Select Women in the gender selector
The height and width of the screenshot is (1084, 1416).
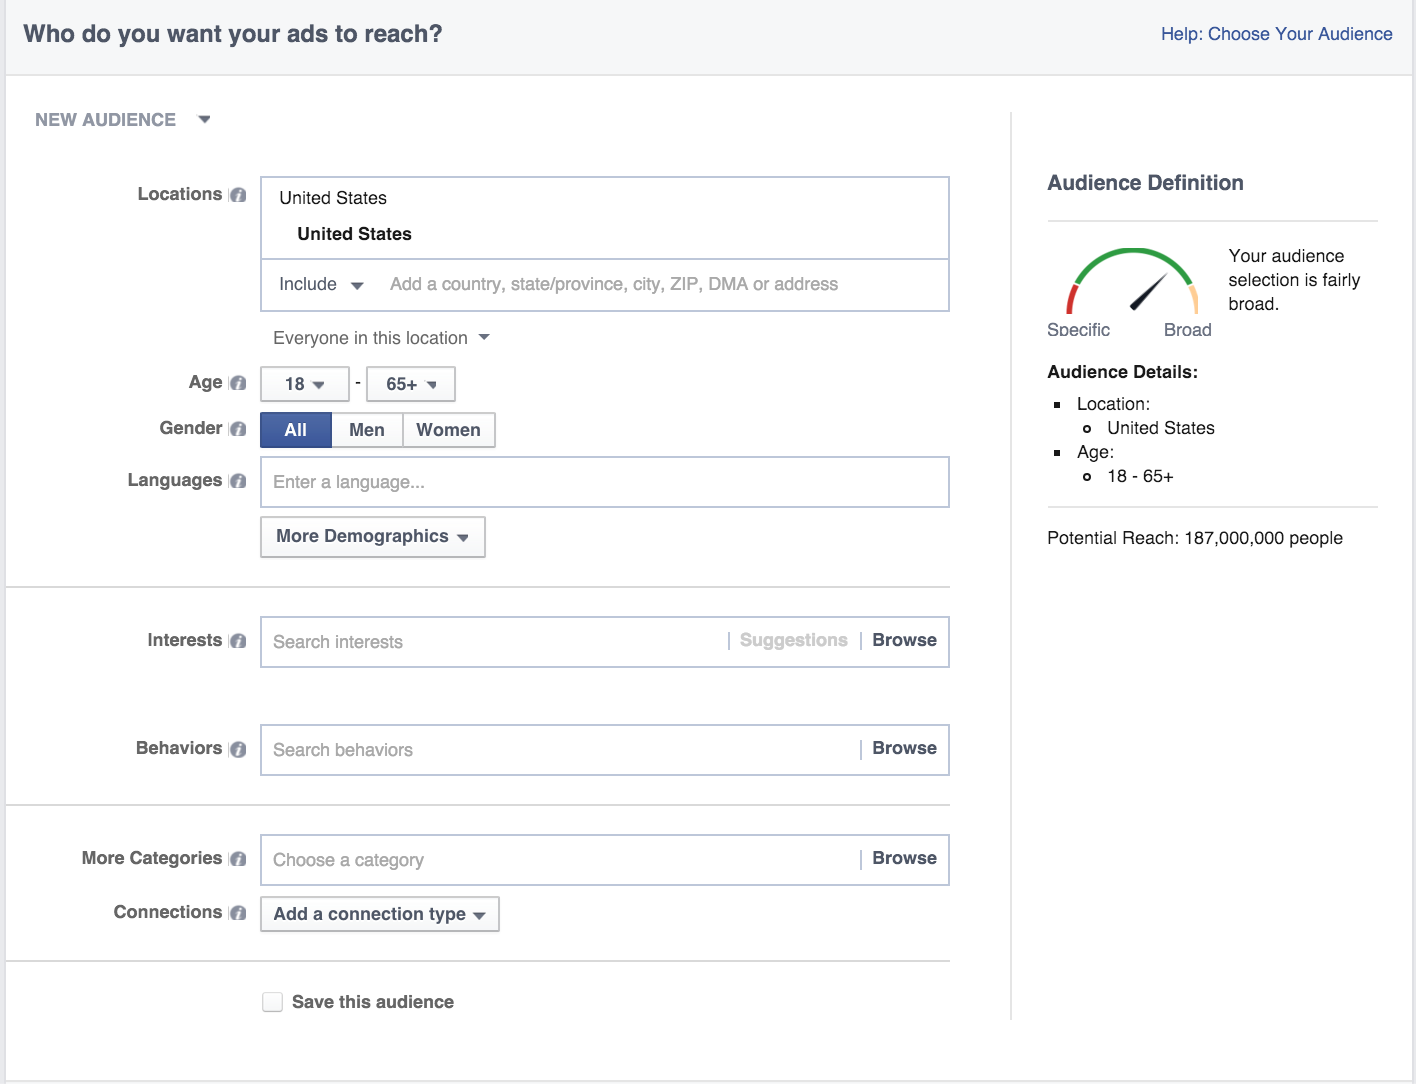pyautogui.click(x=448, y=430)
